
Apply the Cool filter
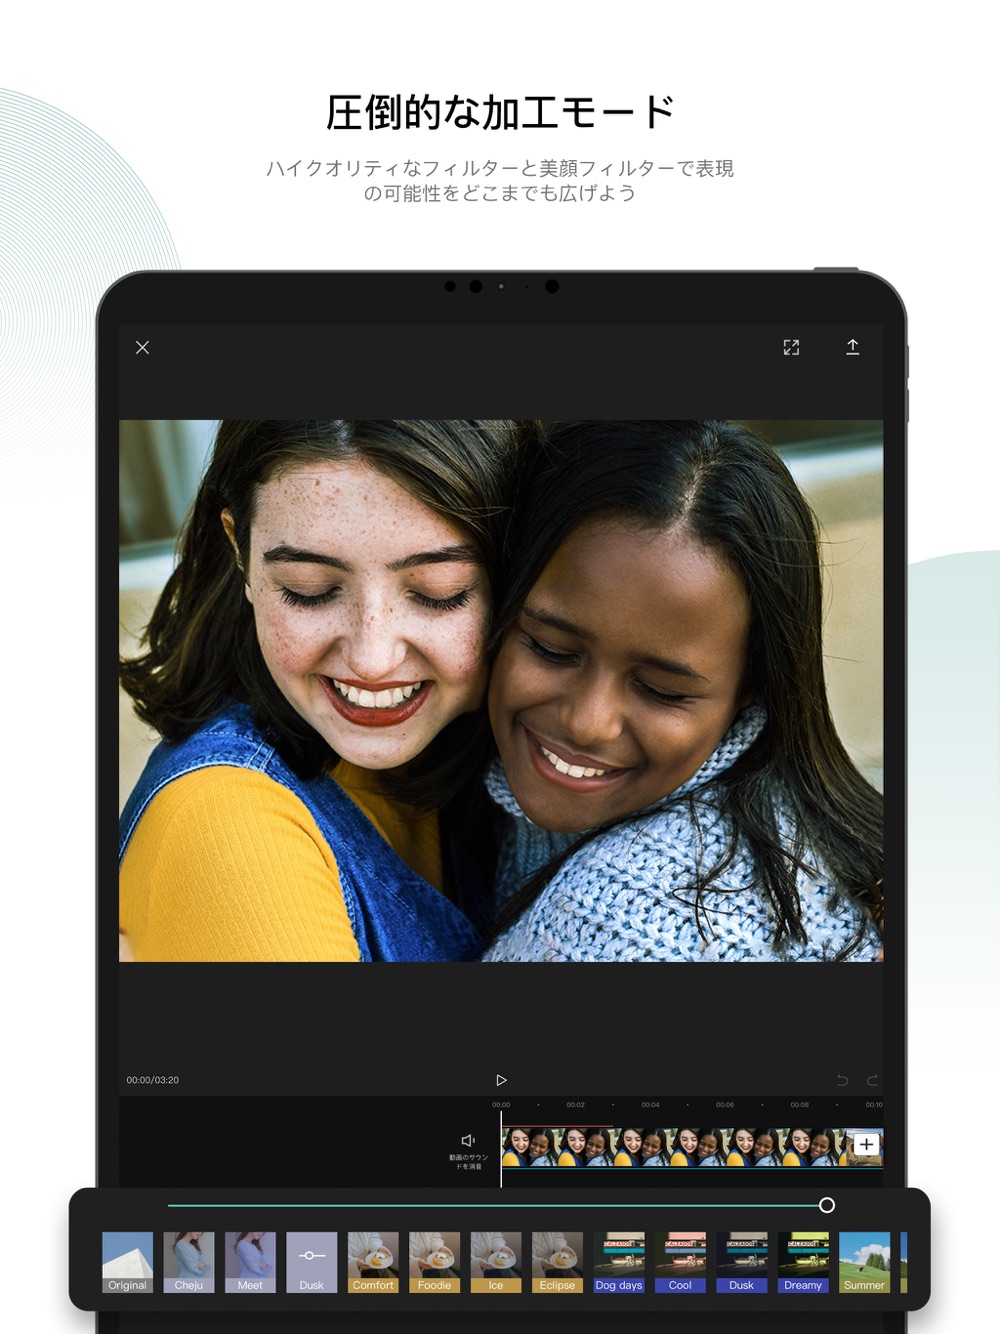pos(680,1262)
